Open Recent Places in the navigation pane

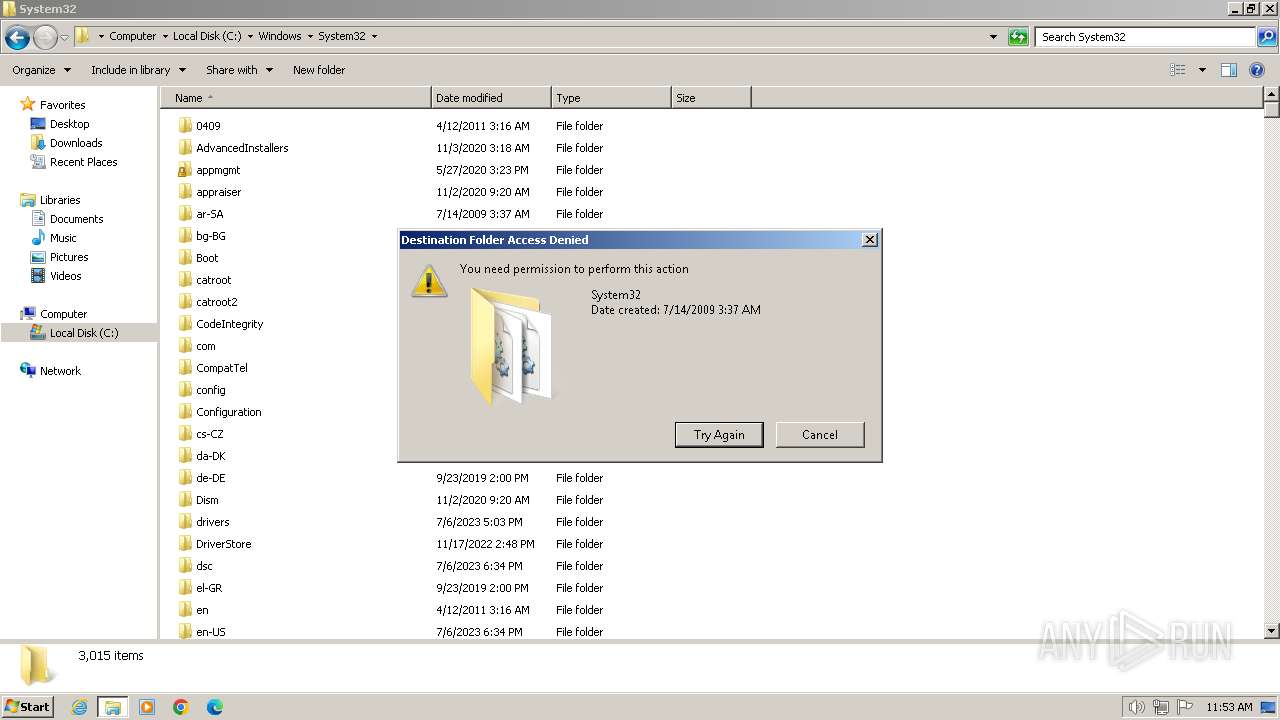[83, 162]
